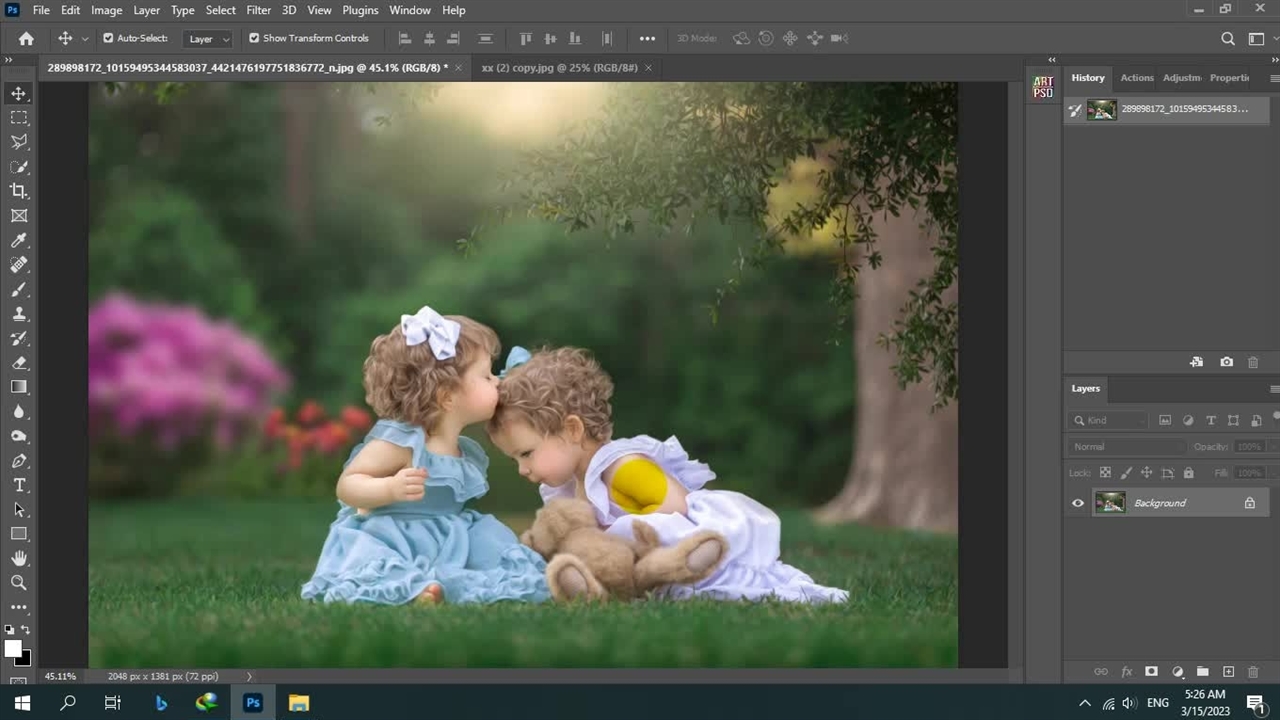
Task: Select the Crop tool
Action: 19,191
